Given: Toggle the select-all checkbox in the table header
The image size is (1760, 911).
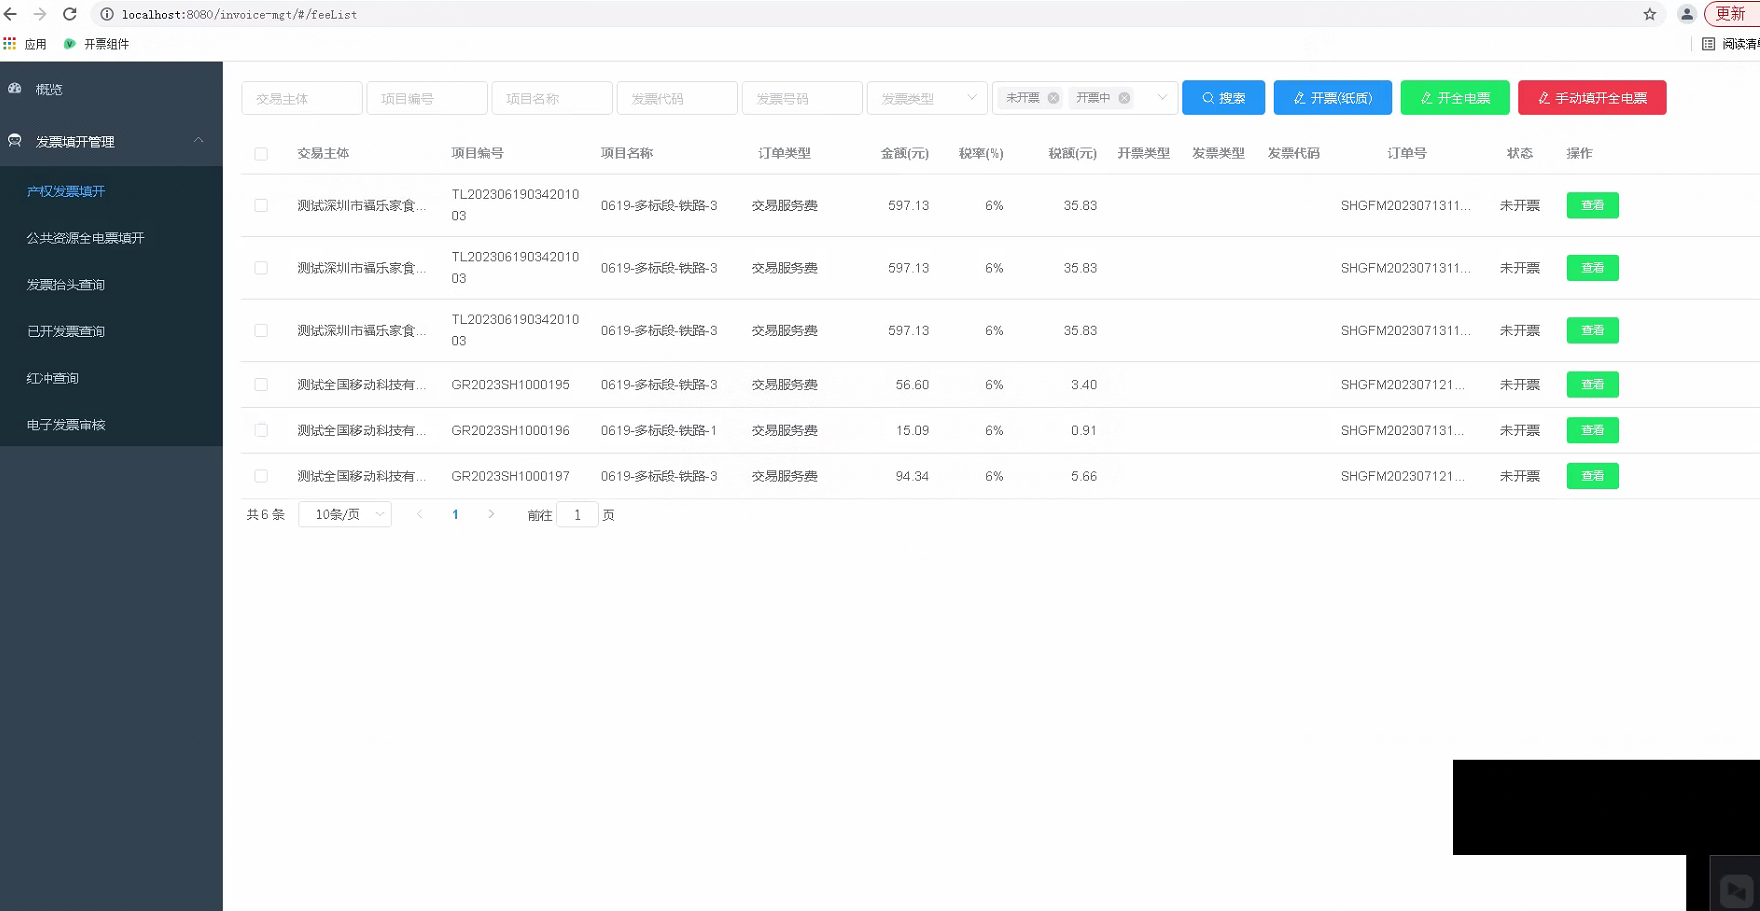Looking at the screenshot, I should tap(261, 154).
